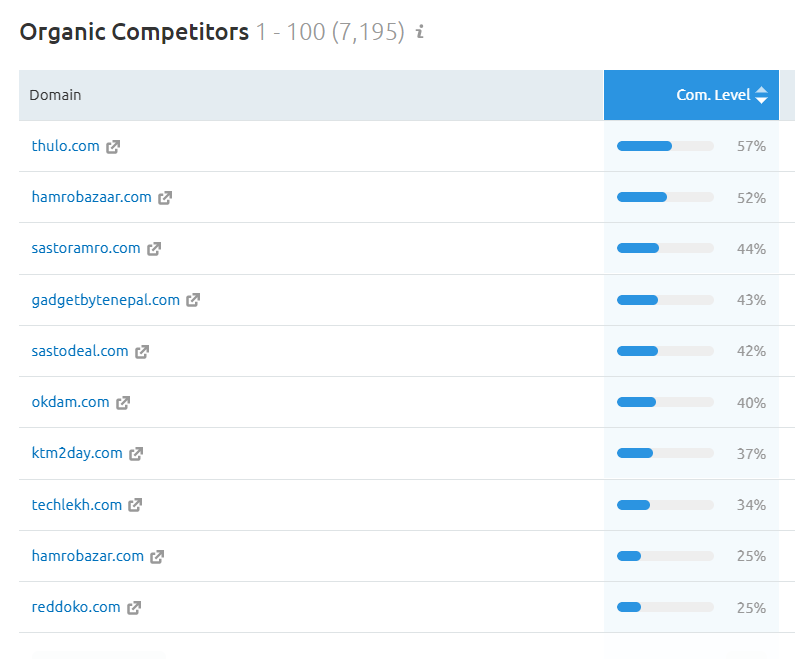This screenshot has width=795, height=659.
Task: Open the okdam.com domain link
Action: [x=70, y=402]
